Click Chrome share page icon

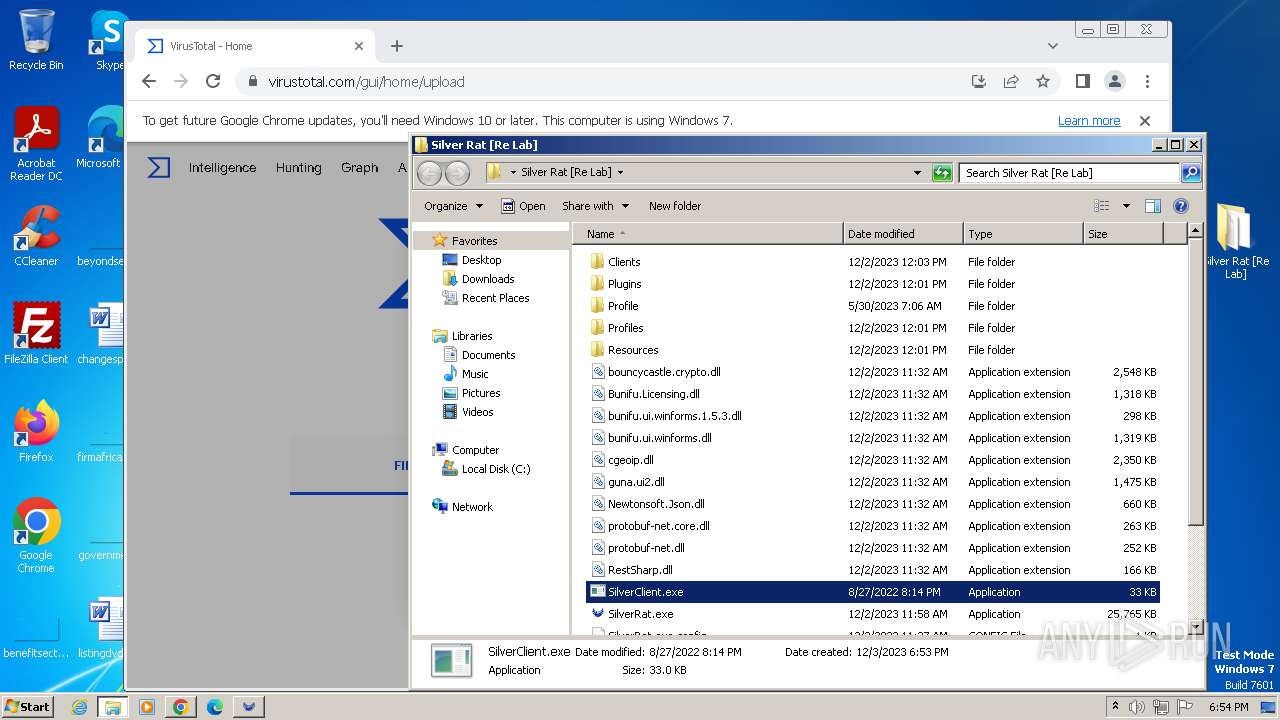coord(1011,82)
